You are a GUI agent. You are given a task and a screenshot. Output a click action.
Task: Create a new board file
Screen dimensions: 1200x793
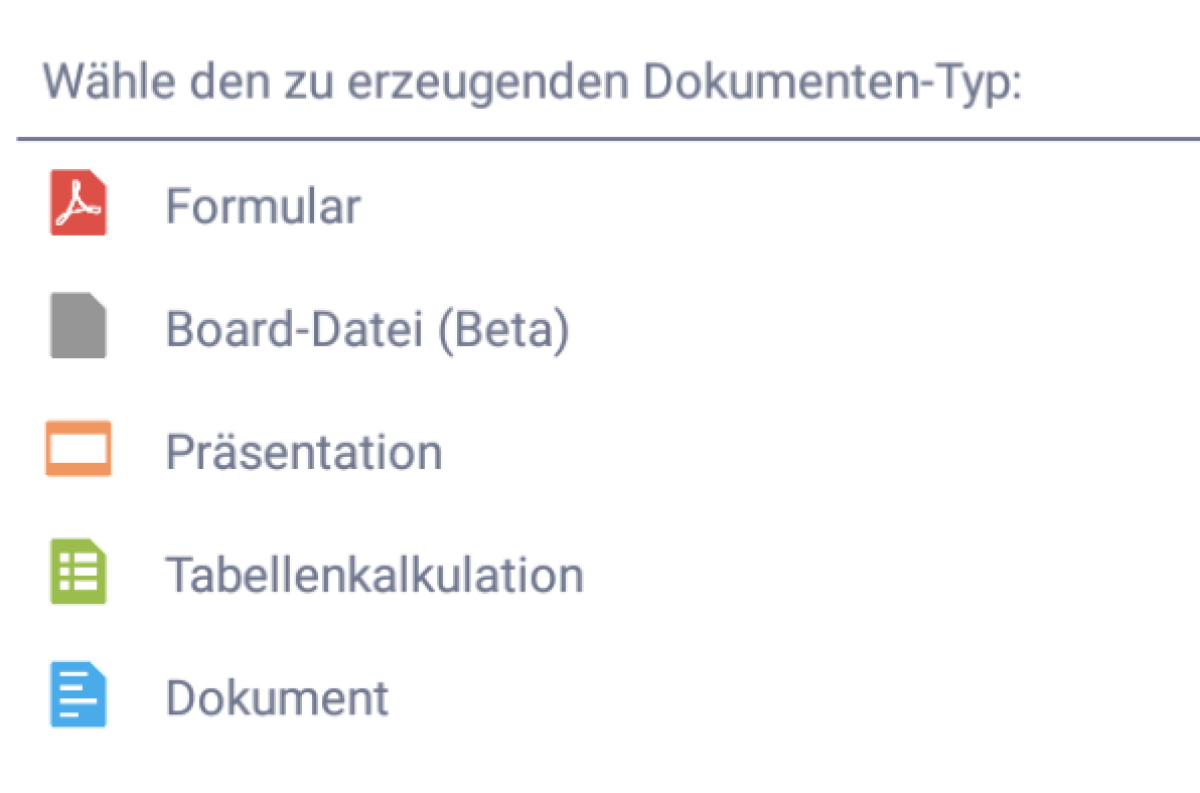[366, 329]
